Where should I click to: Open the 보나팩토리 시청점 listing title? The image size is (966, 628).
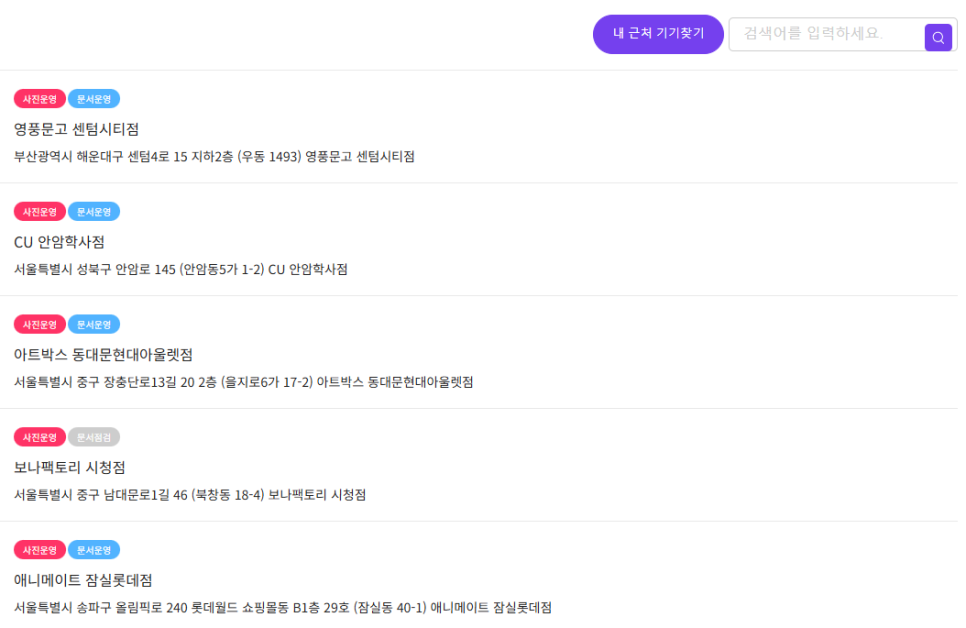point(69,468)
